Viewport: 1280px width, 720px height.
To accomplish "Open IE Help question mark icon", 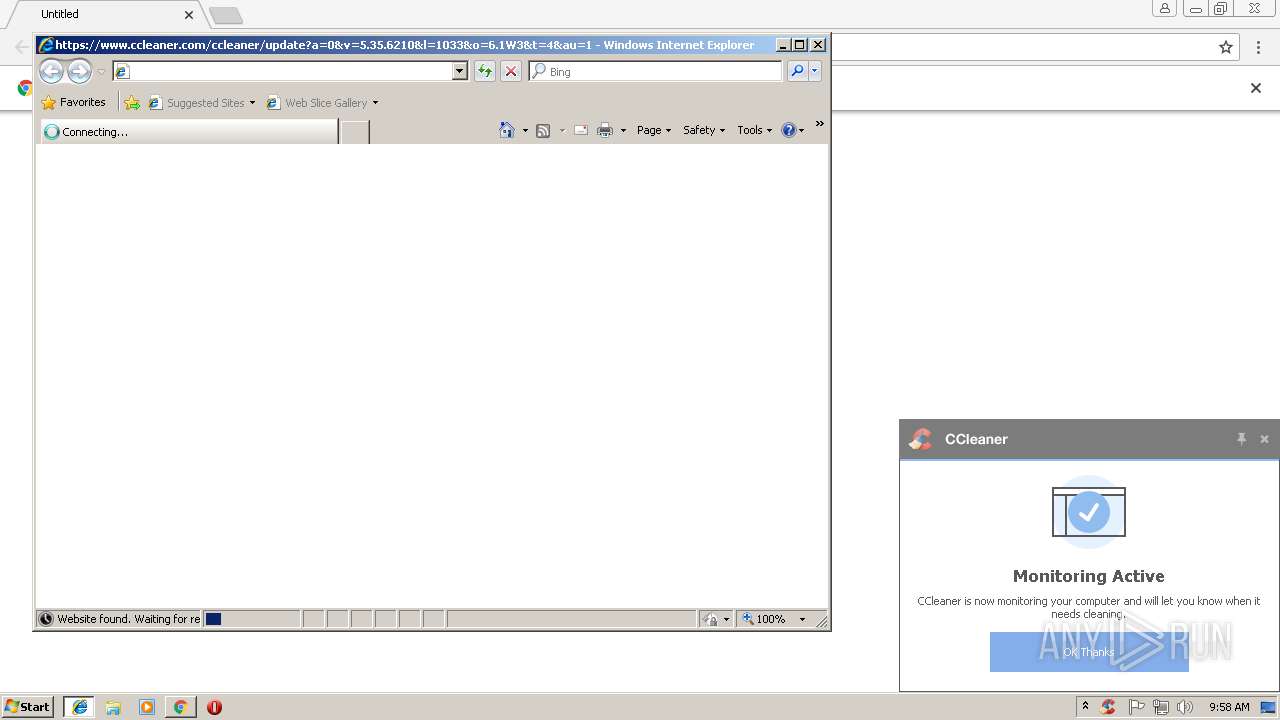I will tap(789, 130).
